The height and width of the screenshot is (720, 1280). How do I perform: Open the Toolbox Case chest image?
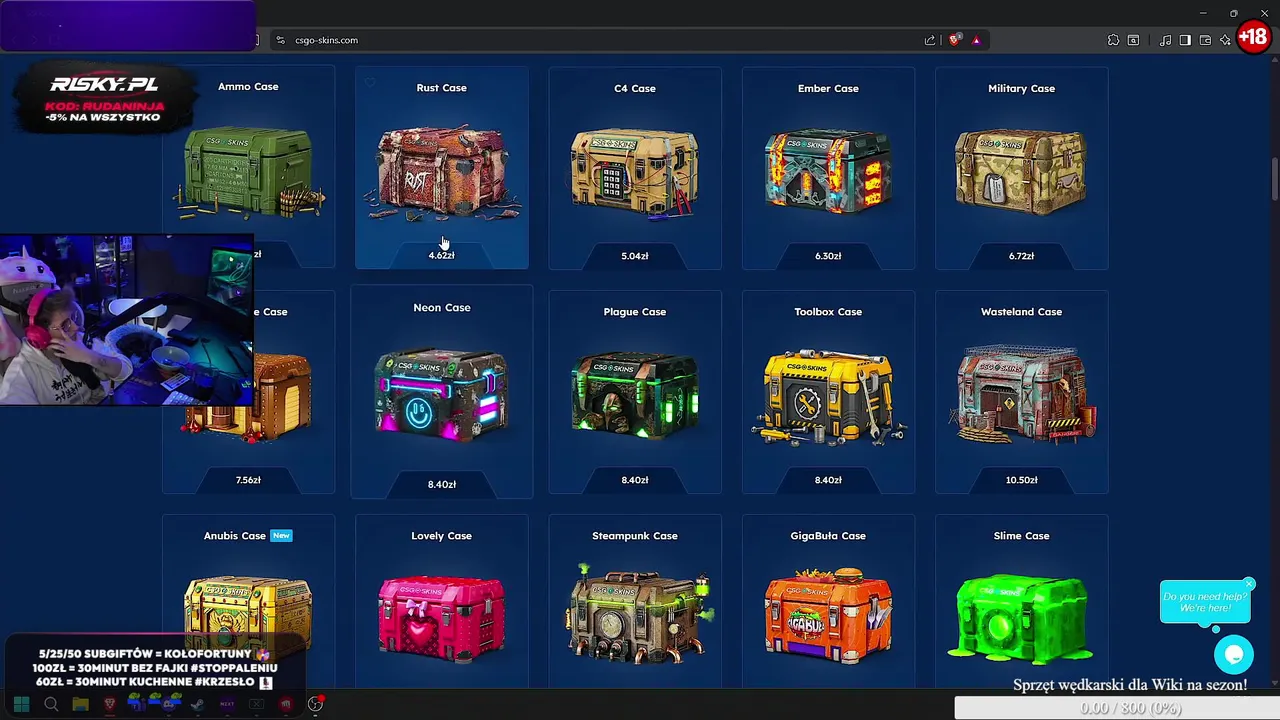(x=828, y=398)
